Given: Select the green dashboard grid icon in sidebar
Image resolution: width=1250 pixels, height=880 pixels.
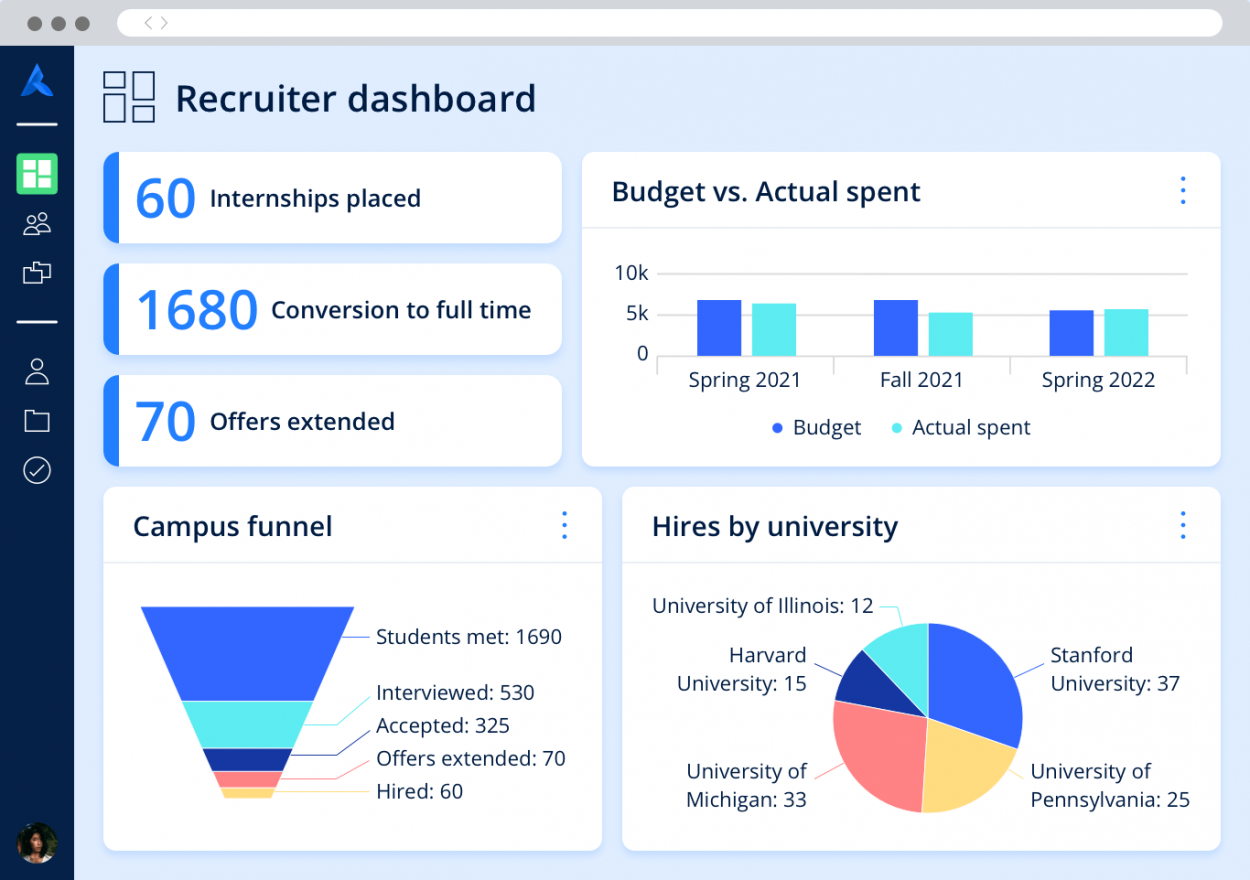Looking at the screenshot, I should click(37, 174).
